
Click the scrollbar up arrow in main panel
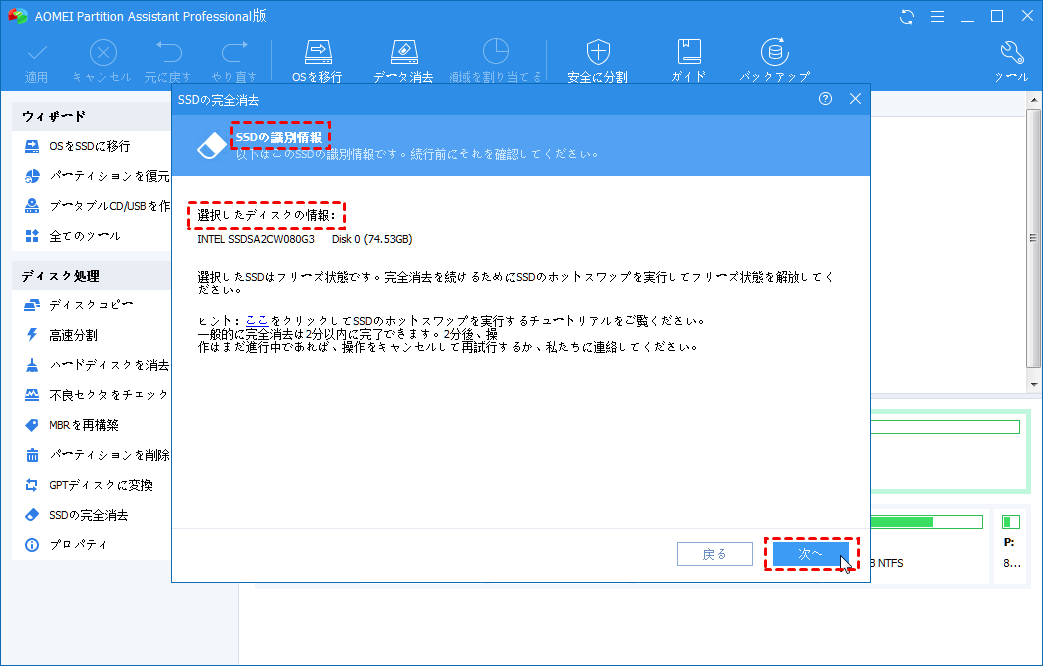coord(1033,100)
